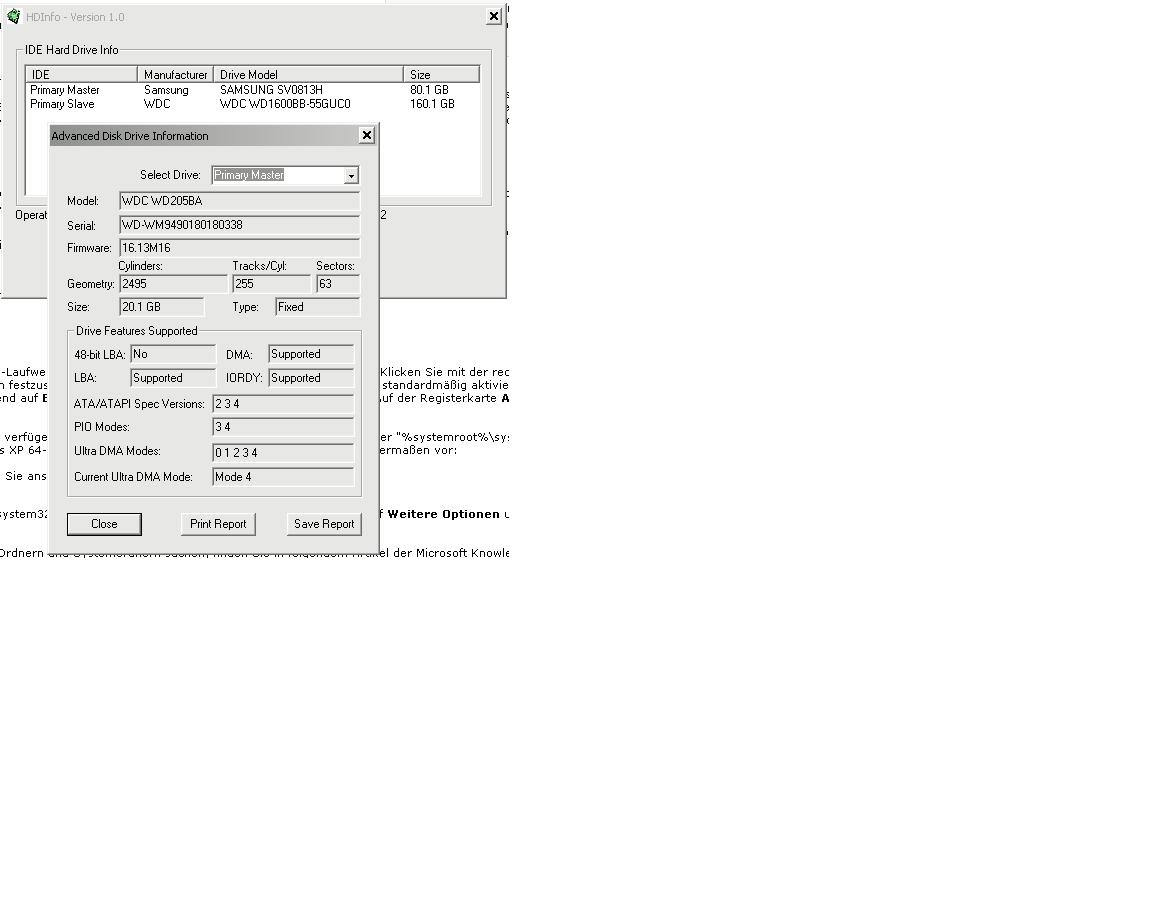1152x922 pixels.
Task: Click the WDC WD1600BB-55GUC0 drive model cell
Action: click(x=285, y=104)
